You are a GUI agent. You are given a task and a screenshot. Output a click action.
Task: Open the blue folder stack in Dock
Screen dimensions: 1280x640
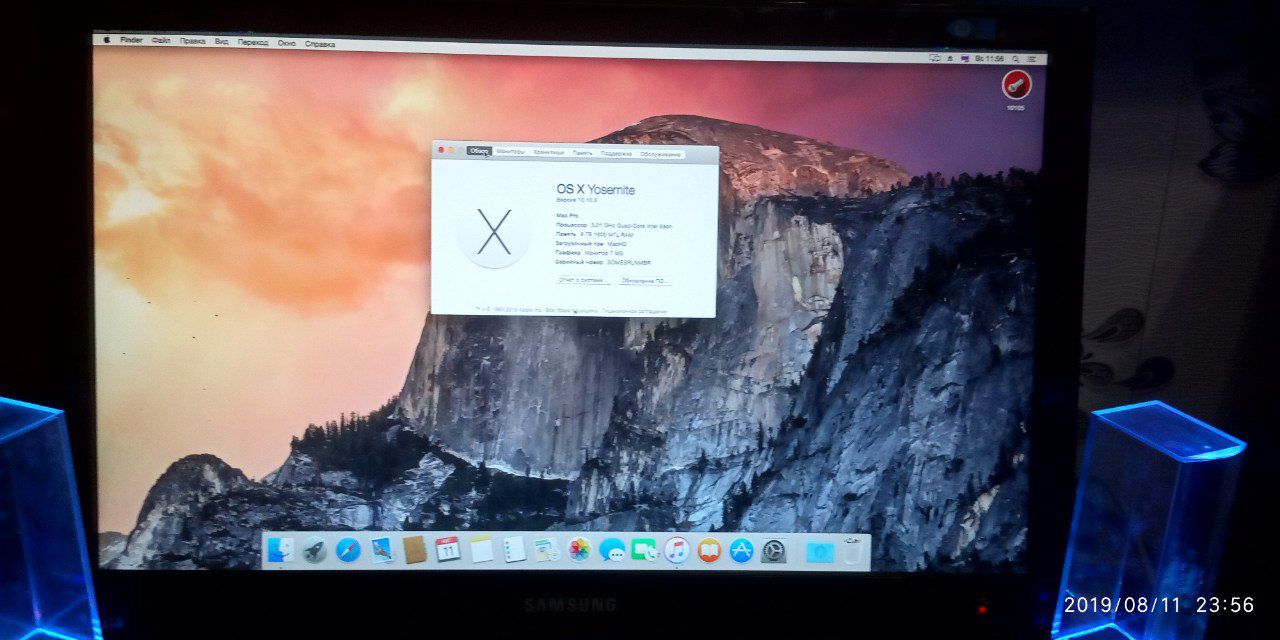pyautogui.click(x=819, y=550)
